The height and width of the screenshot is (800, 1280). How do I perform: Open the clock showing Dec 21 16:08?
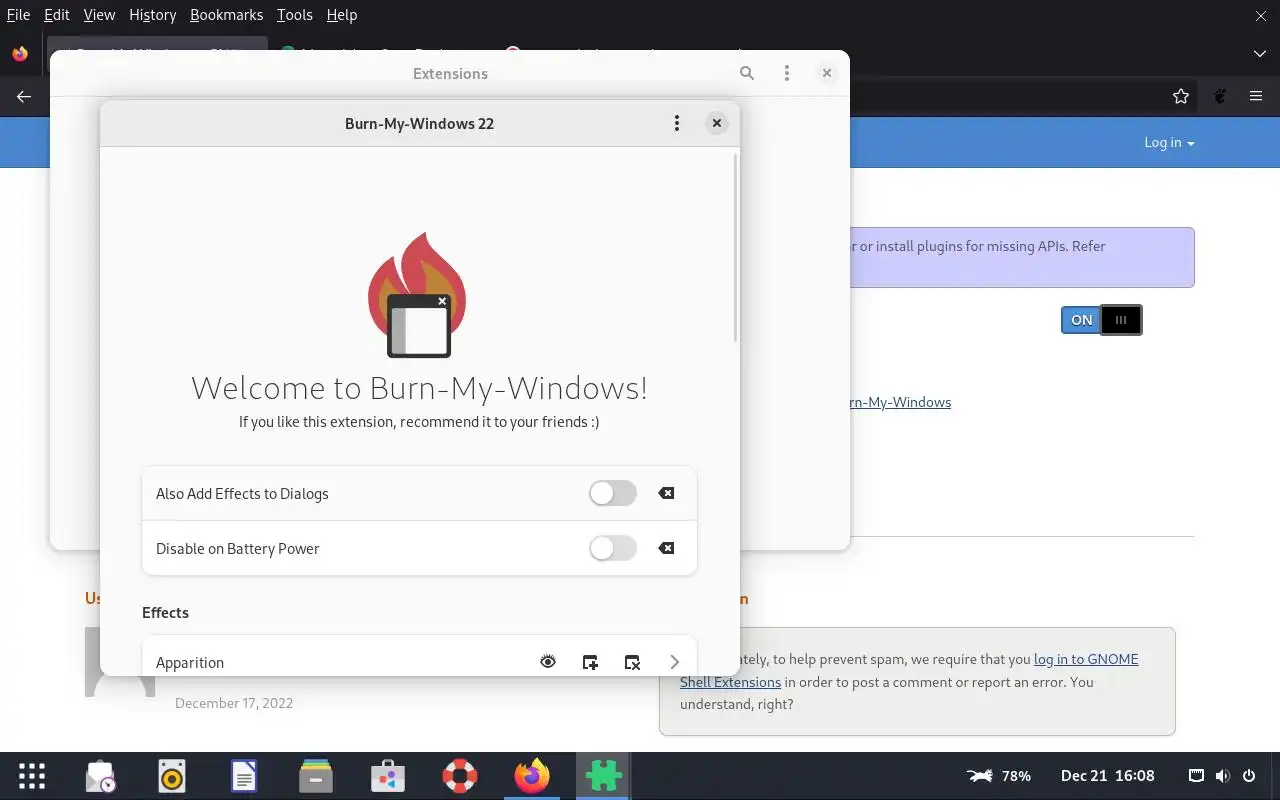coord(1108,776)
